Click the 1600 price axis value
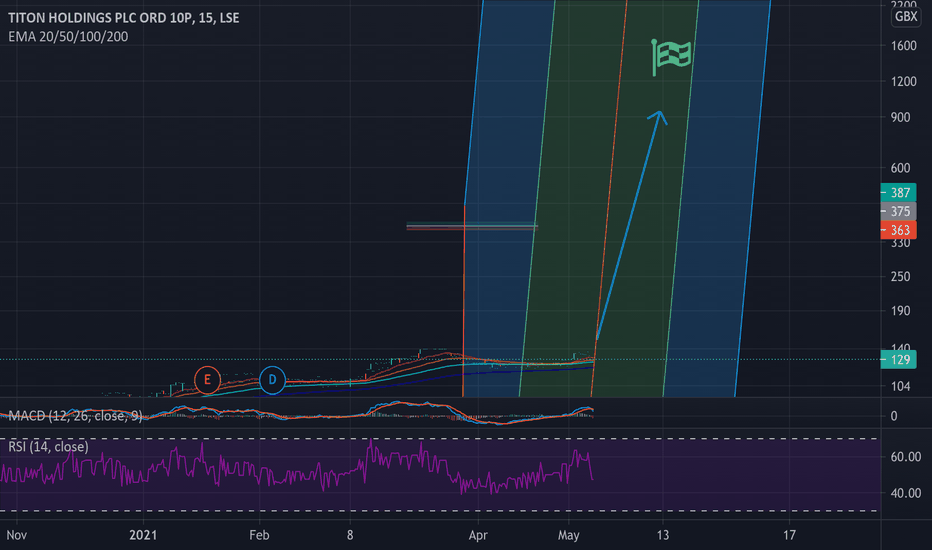 [x=903, y=46]
